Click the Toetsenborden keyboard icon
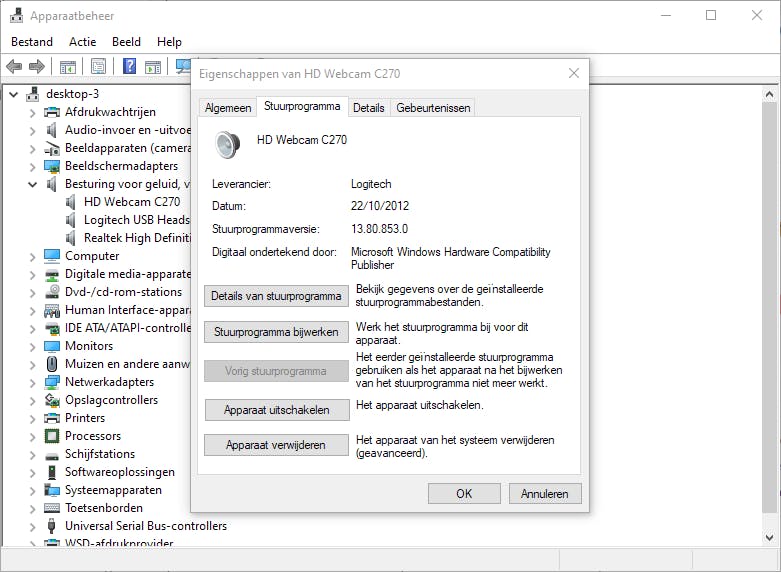 52,508
